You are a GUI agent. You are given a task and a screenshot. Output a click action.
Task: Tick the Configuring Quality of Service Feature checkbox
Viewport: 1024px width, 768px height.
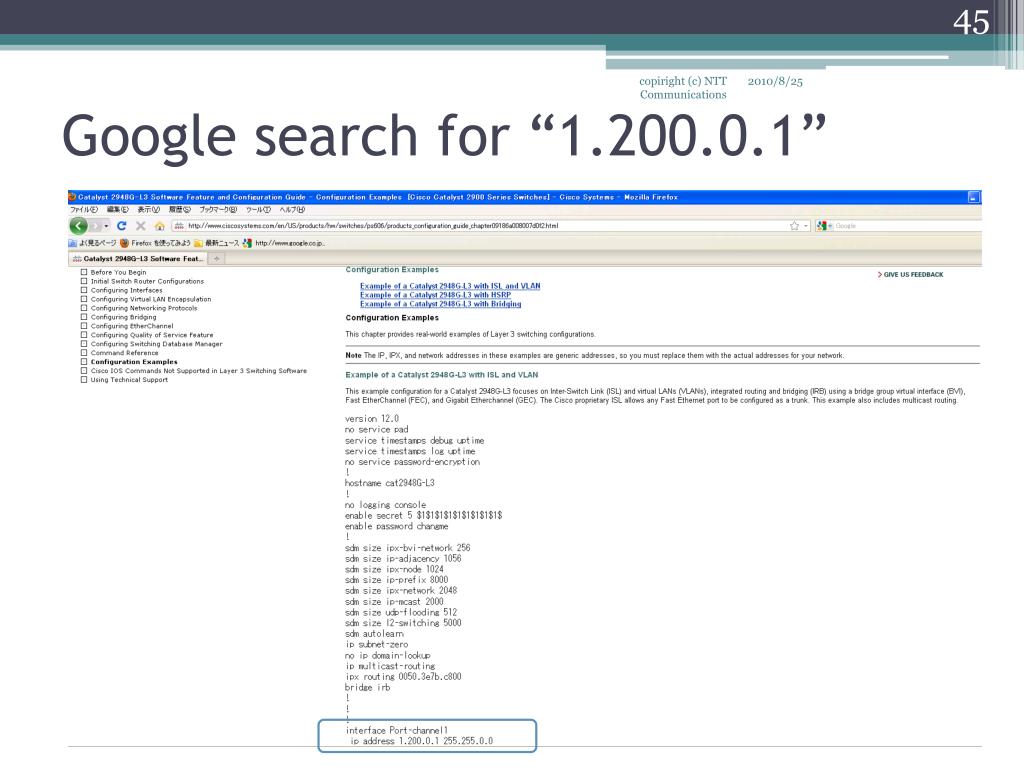click(x=84, y=335)
